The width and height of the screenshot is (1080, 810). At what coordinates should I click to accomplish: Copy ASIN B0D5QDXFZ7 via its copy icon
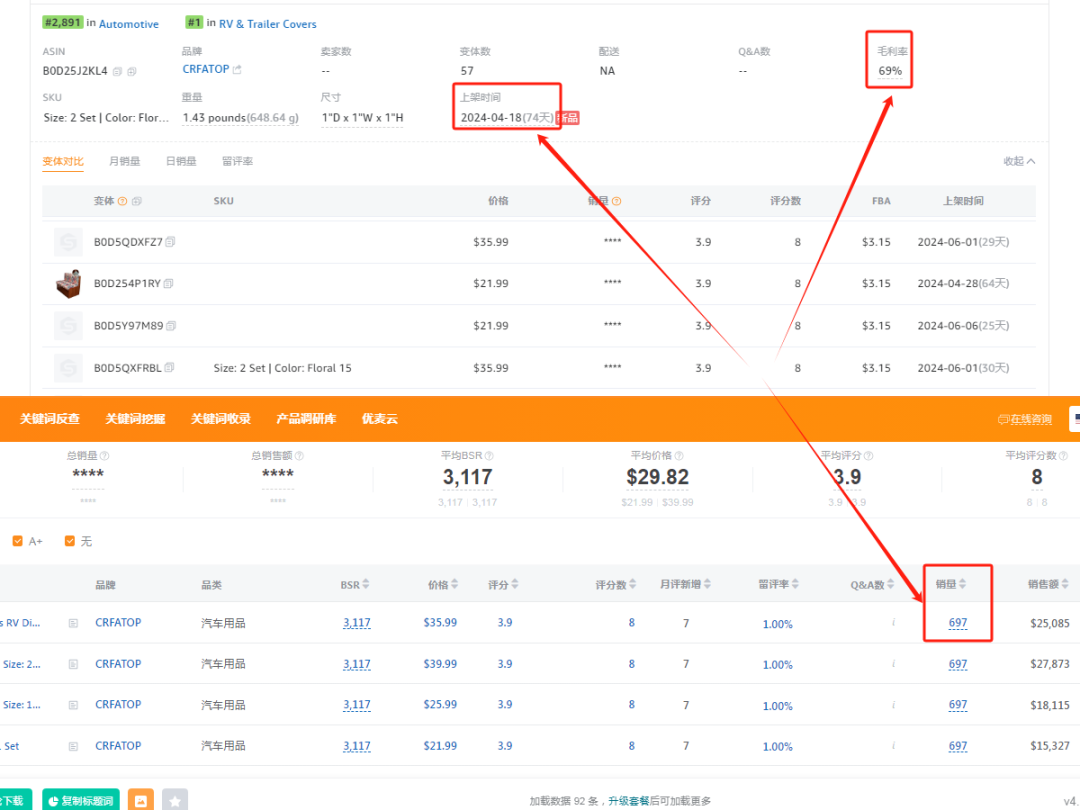170,242
